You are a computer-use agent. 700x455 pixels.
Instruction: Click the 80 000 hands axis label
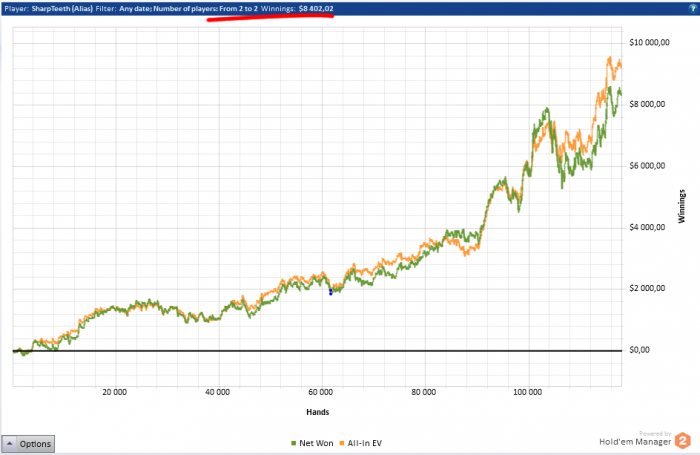pyautogui.click(x=424, y=392)
